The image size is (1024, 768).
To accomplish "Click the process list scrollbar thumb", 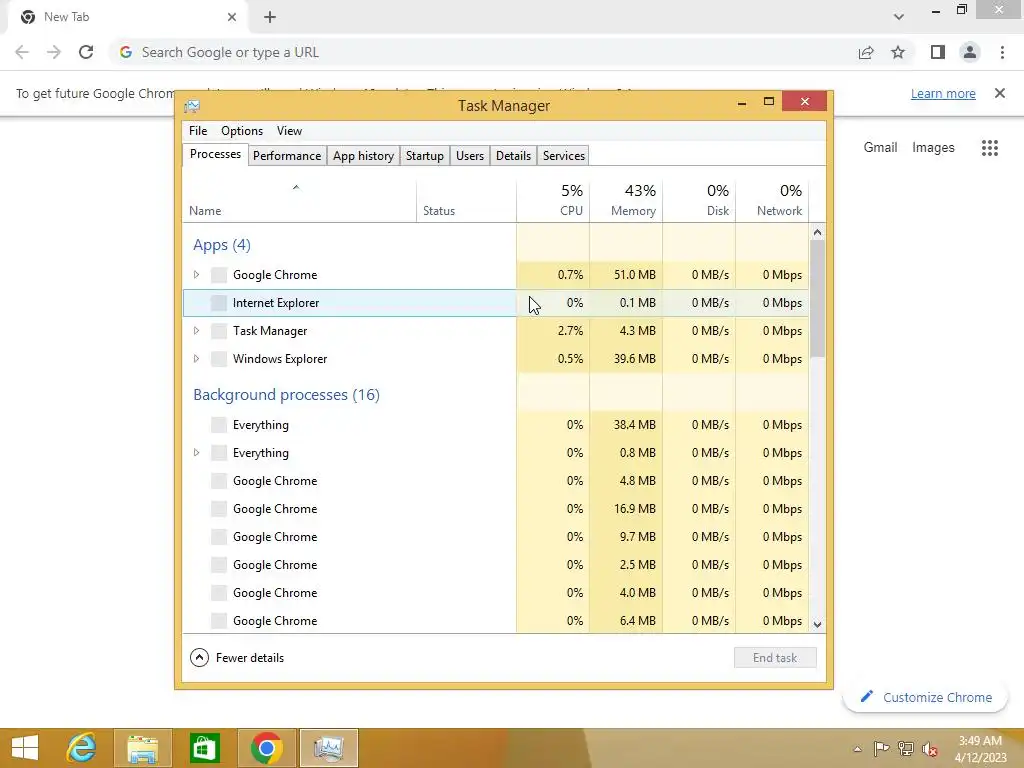I will (x=817, y=298).
